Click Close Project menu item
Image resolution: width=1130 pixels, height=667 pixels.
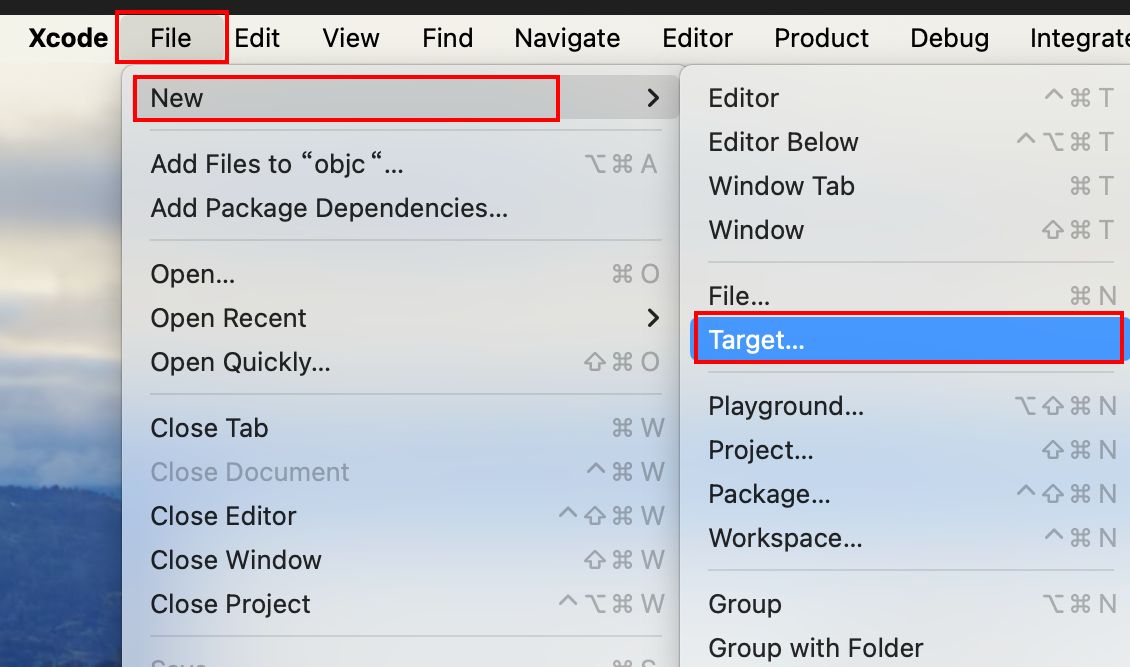point(230,604)
